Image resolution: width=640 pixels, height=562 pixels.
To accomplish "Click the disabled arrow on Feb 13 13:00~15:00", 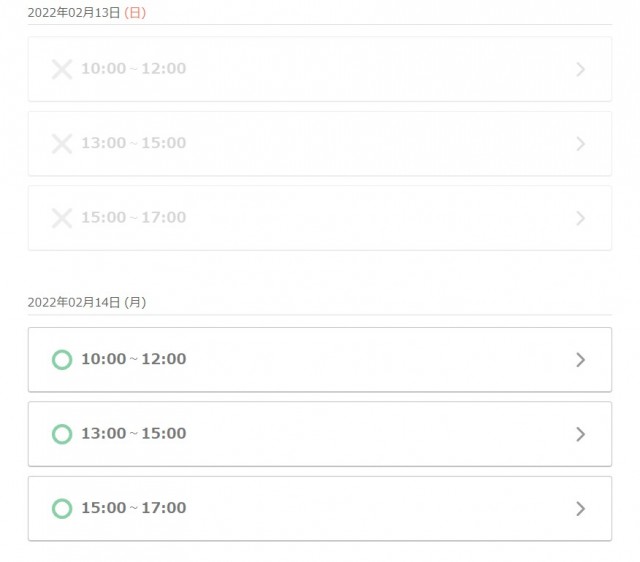I will [x=580, y=143].
